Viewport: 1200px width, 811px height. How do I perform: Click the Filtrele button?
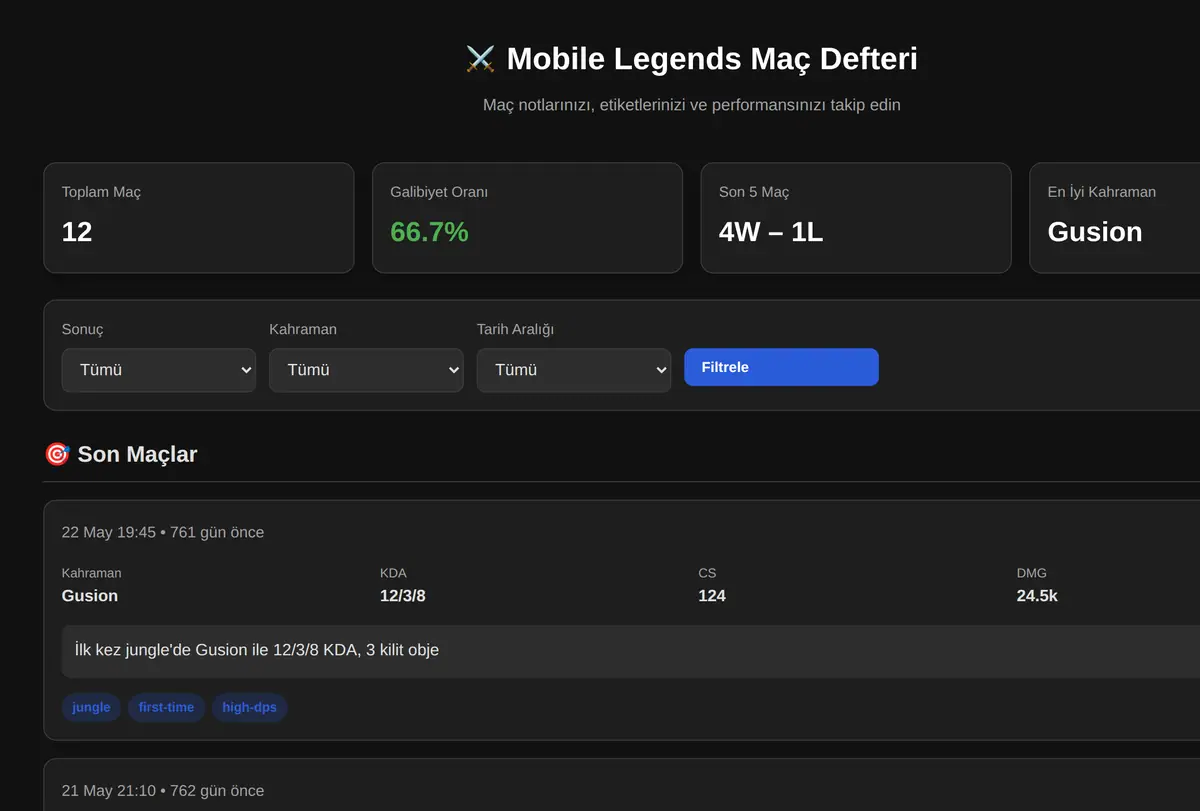pos(781,367)
